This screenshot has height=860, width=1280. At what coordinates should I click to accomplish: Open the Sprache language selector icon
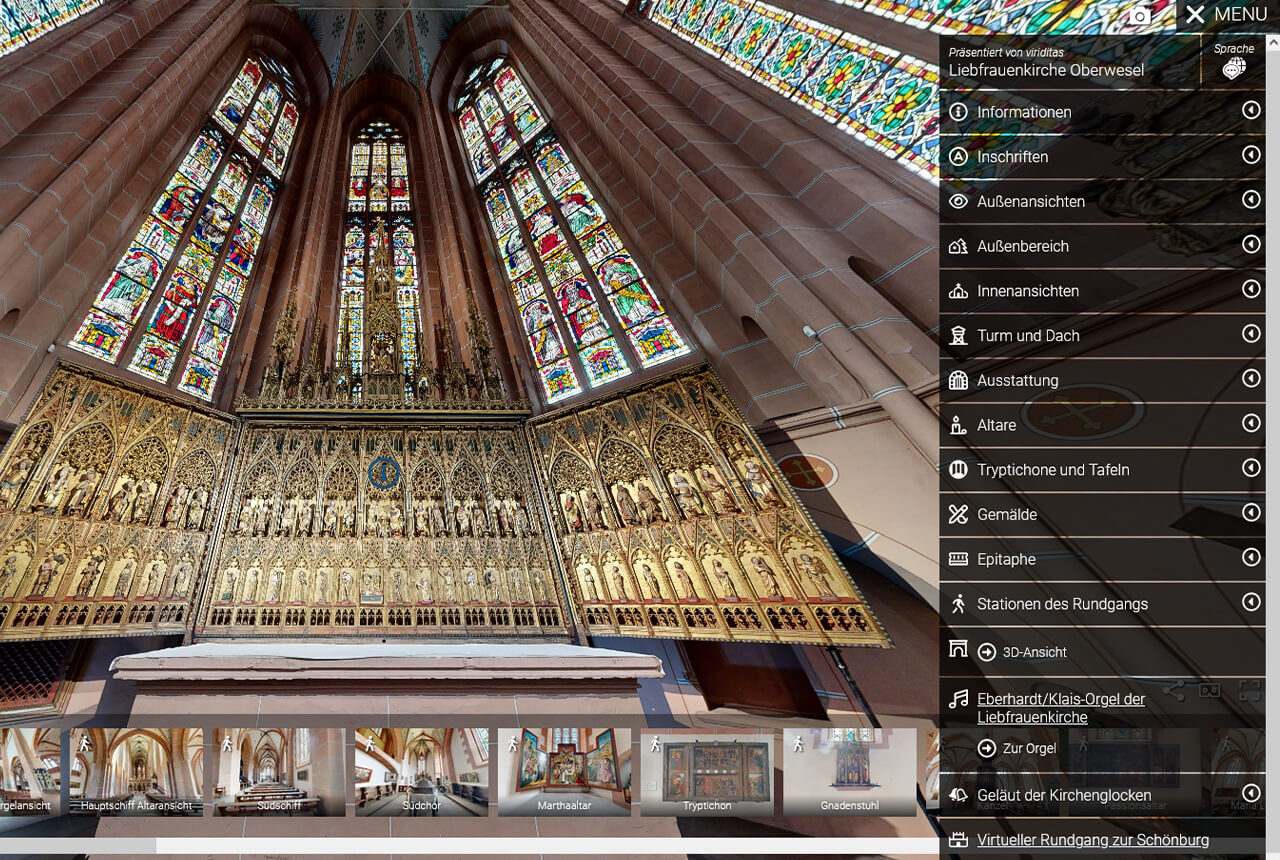click(1234, 68)
